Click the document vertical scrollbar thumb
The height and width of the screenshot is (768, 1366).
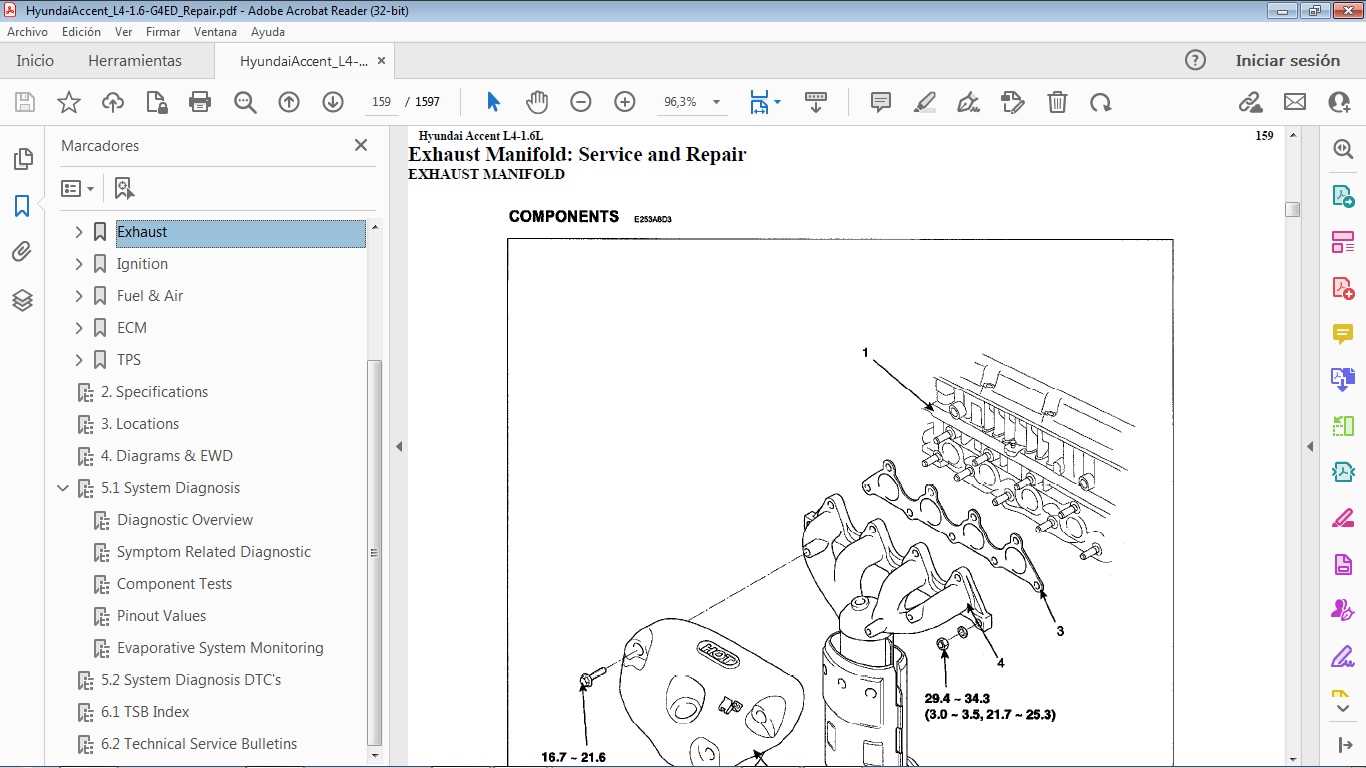1293,209
